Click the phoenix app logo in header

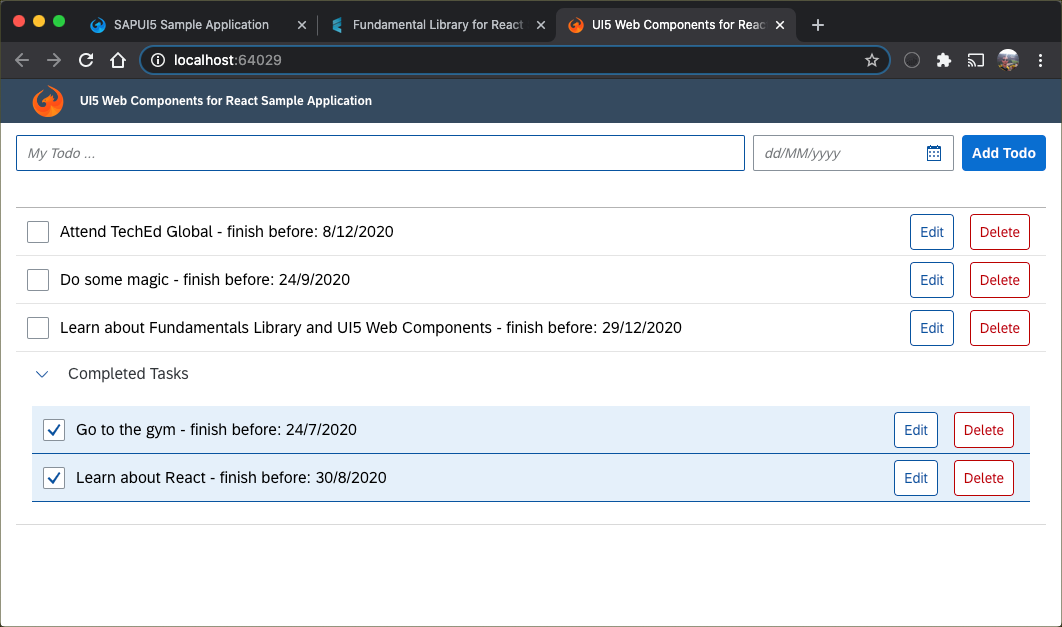pyautogui.click(x=48, y=101)
